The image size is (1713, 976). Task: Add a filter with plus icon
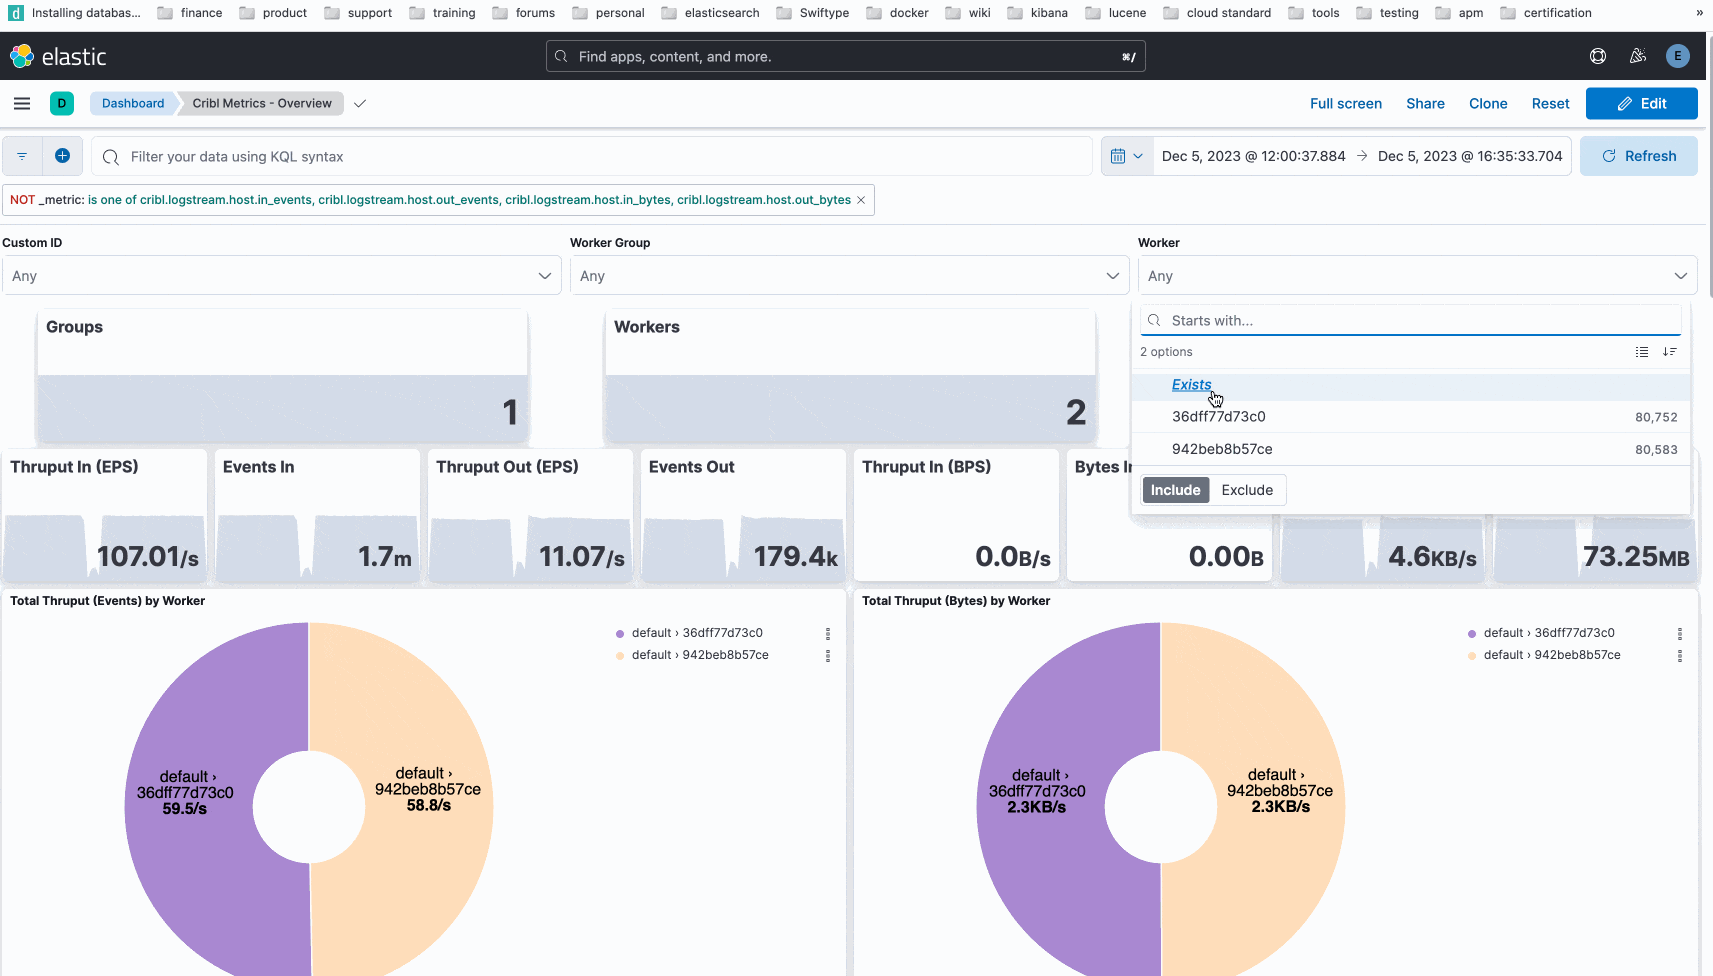pyautogui.click(x=62, y=156)
